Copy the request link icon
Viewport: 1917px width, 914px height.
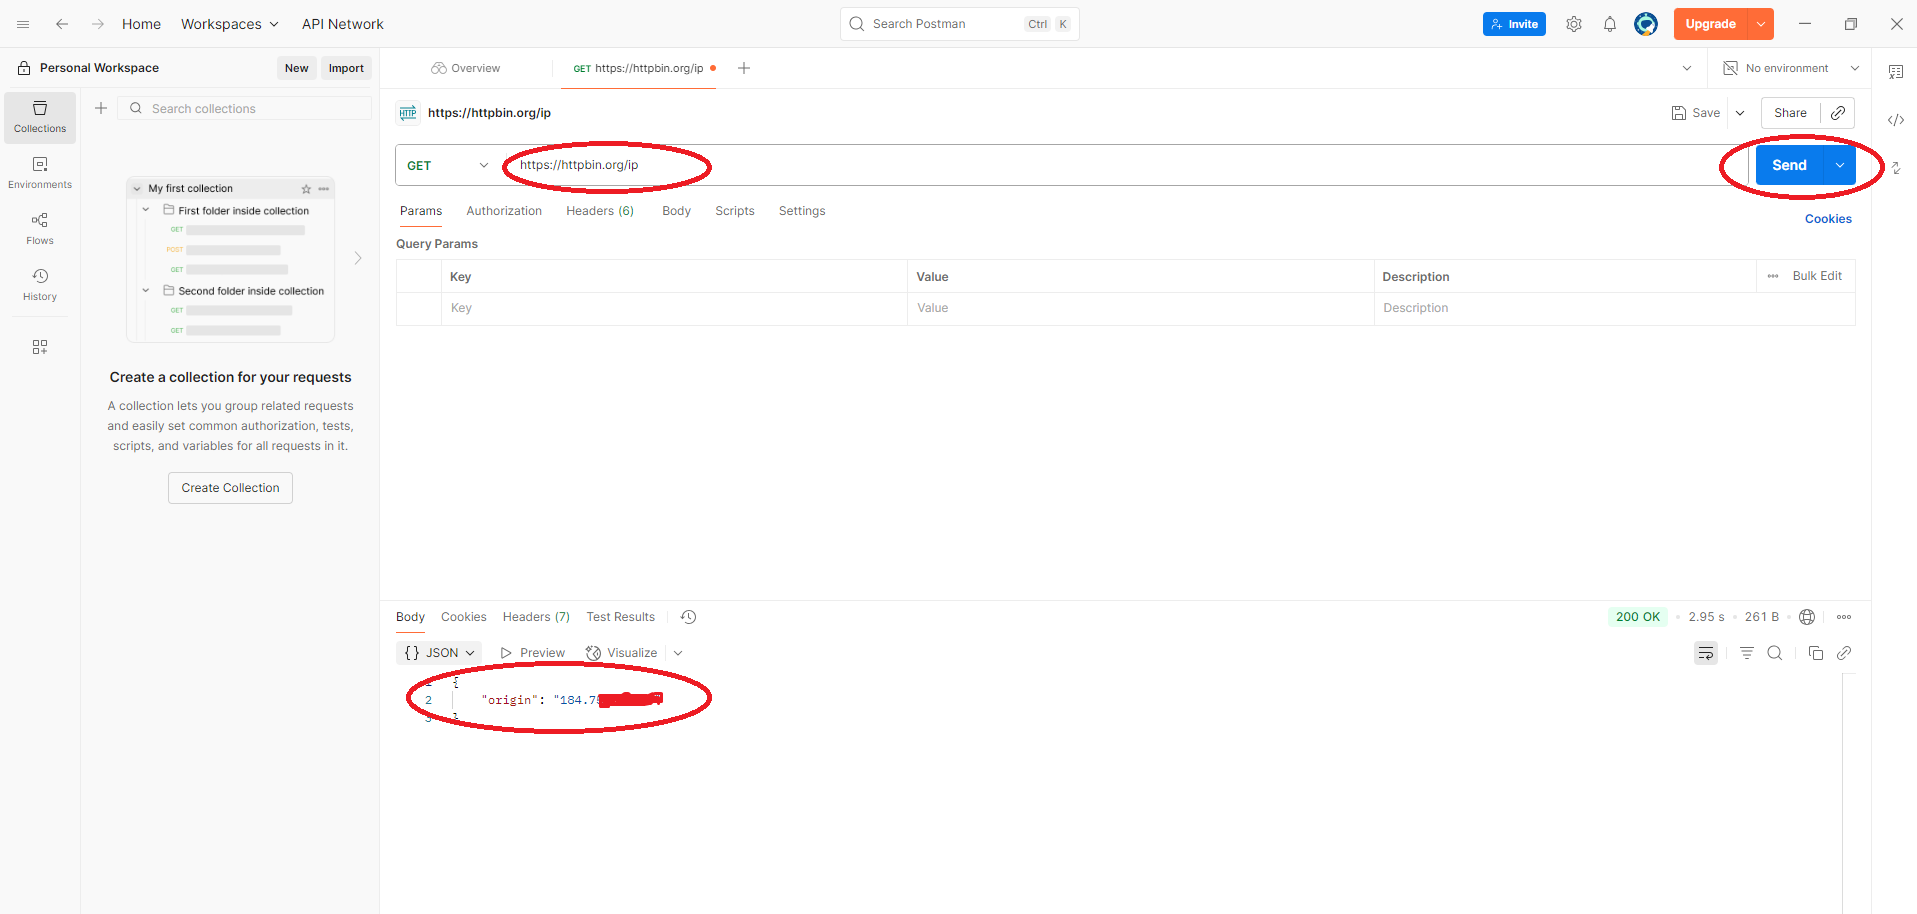[1838, 113]
